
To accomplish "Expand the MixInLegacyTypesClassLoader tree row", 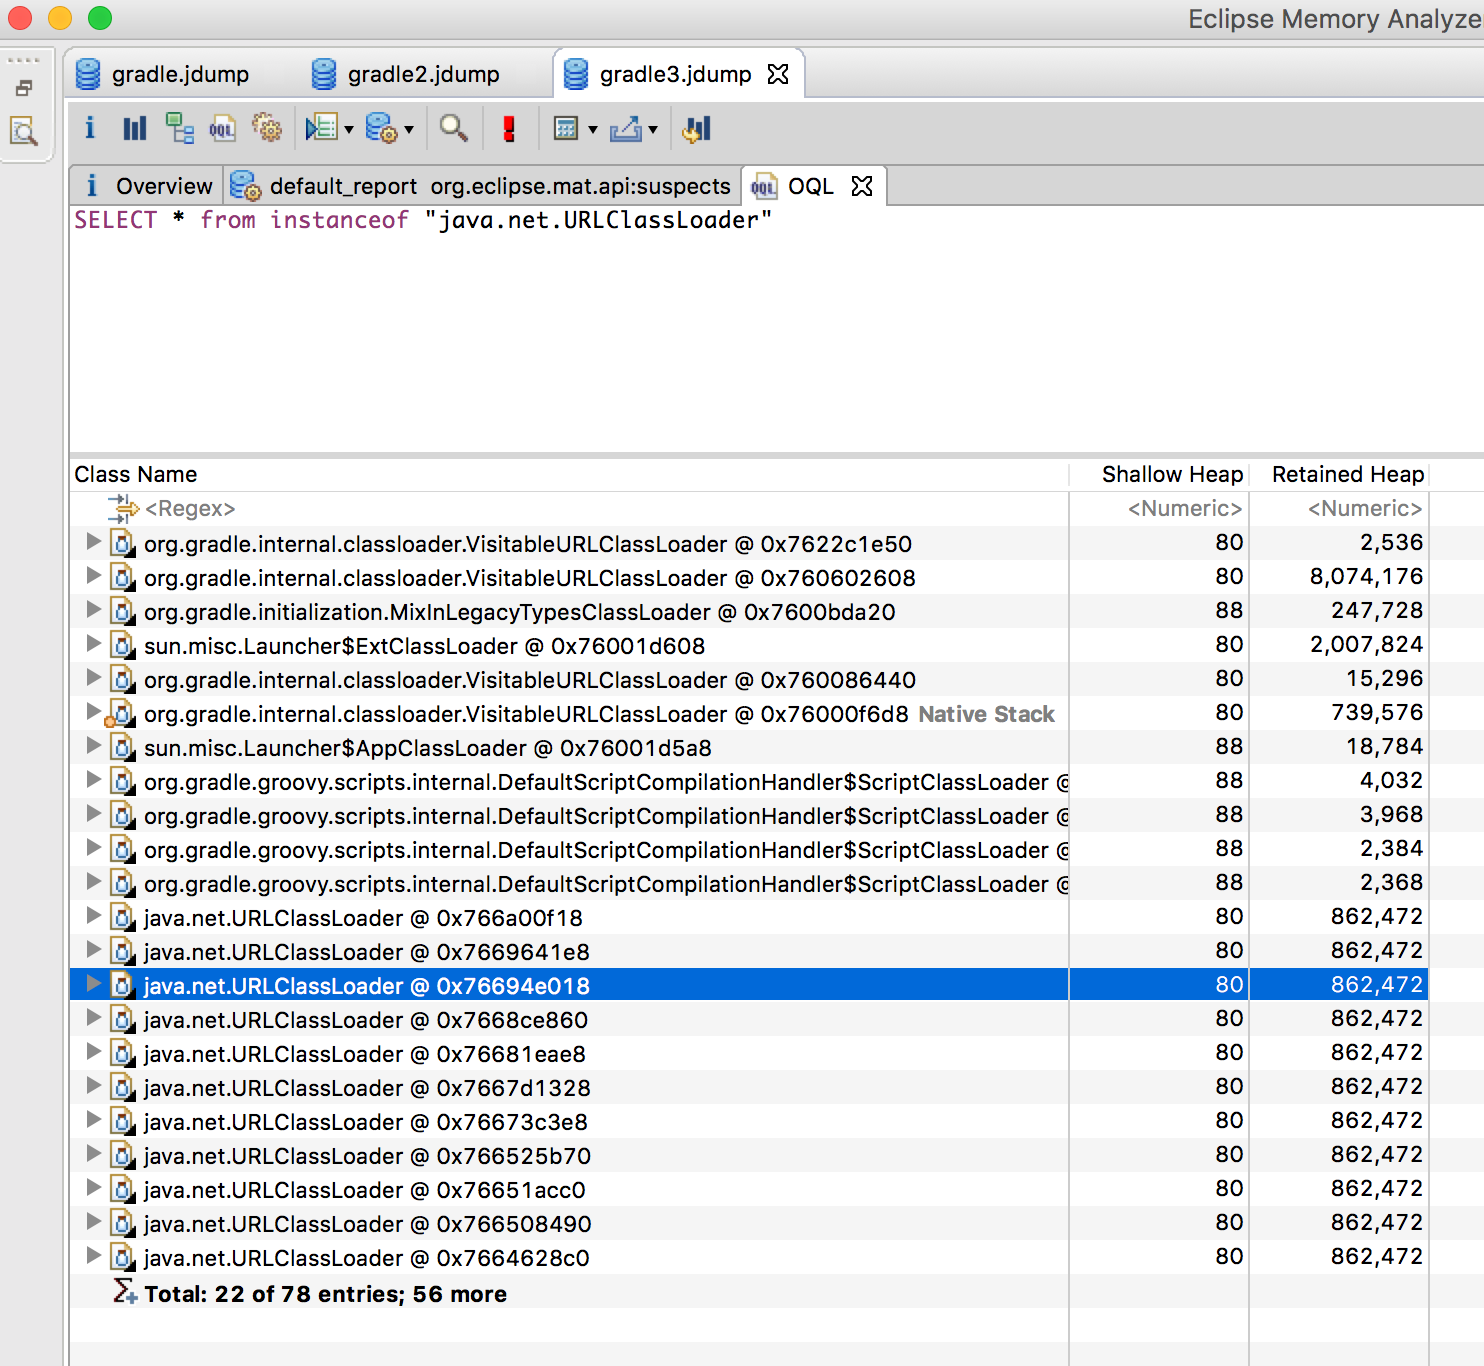I will point(93,611).
